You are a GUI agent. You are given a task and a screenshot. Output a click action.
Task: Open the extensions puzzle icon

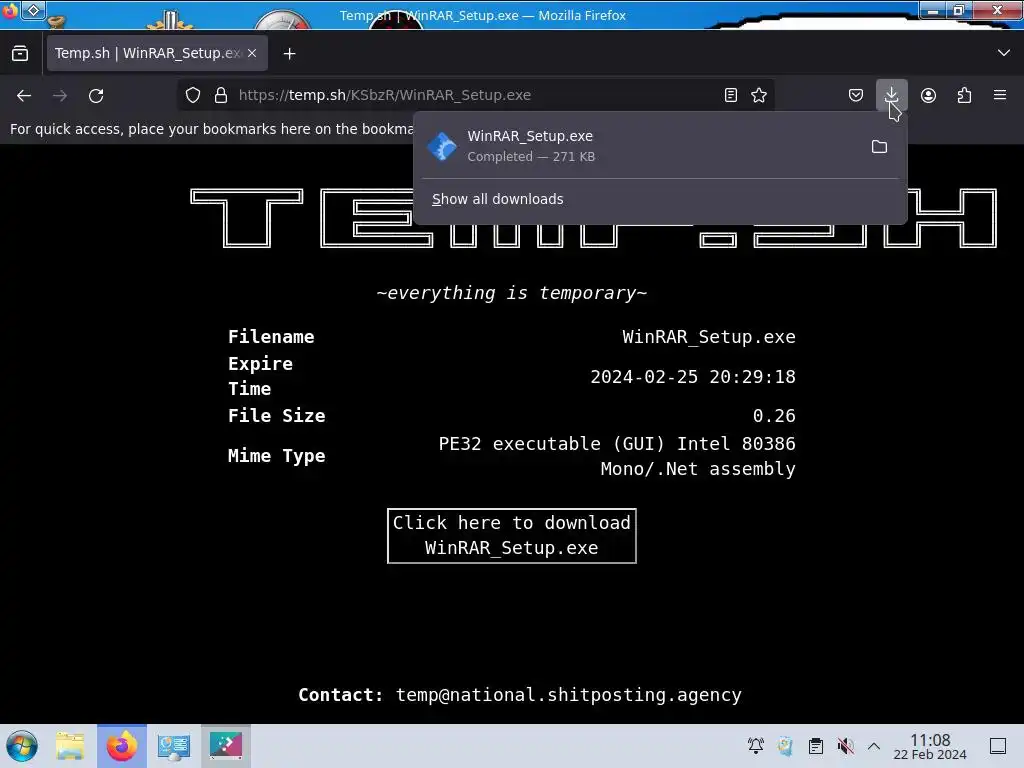[964, 95]
